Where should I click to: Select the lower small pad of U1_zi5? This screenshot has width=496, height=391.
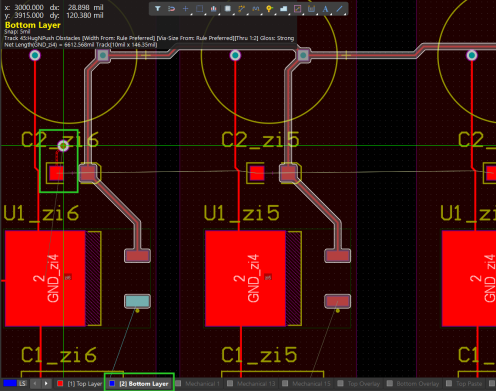pos(337,301)
